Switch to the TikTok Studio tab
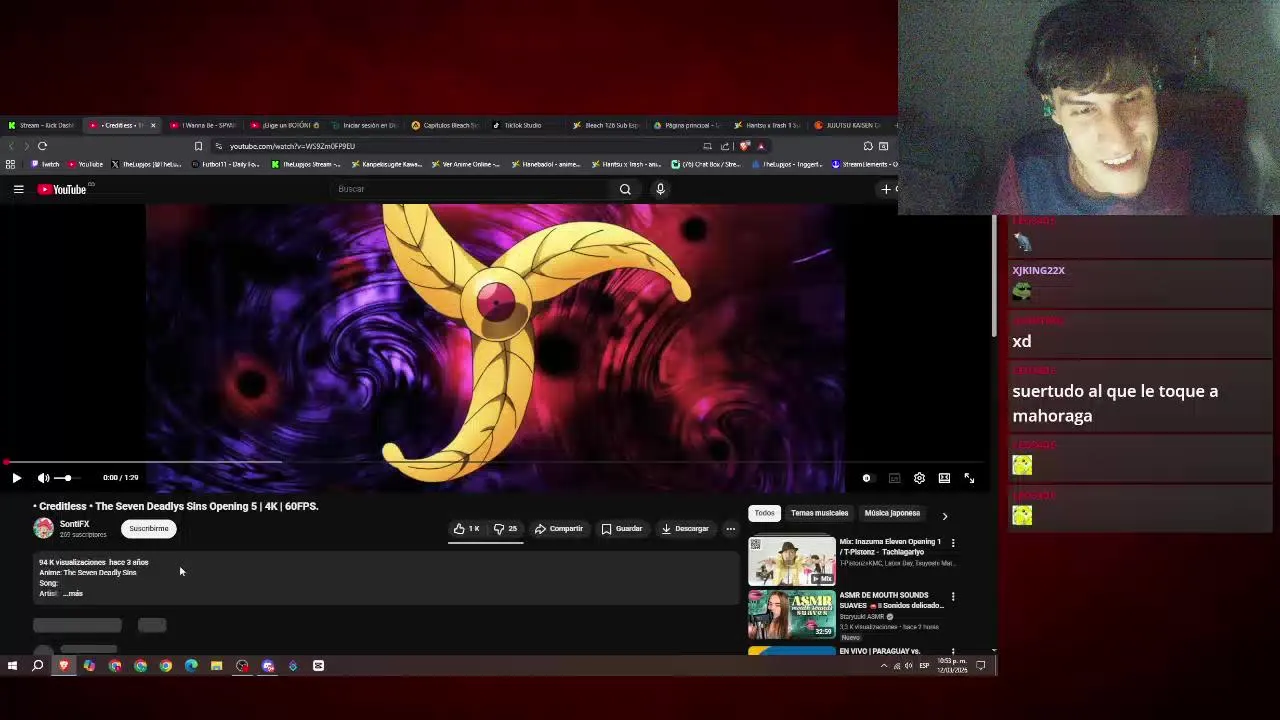 (x=518, y=125)
